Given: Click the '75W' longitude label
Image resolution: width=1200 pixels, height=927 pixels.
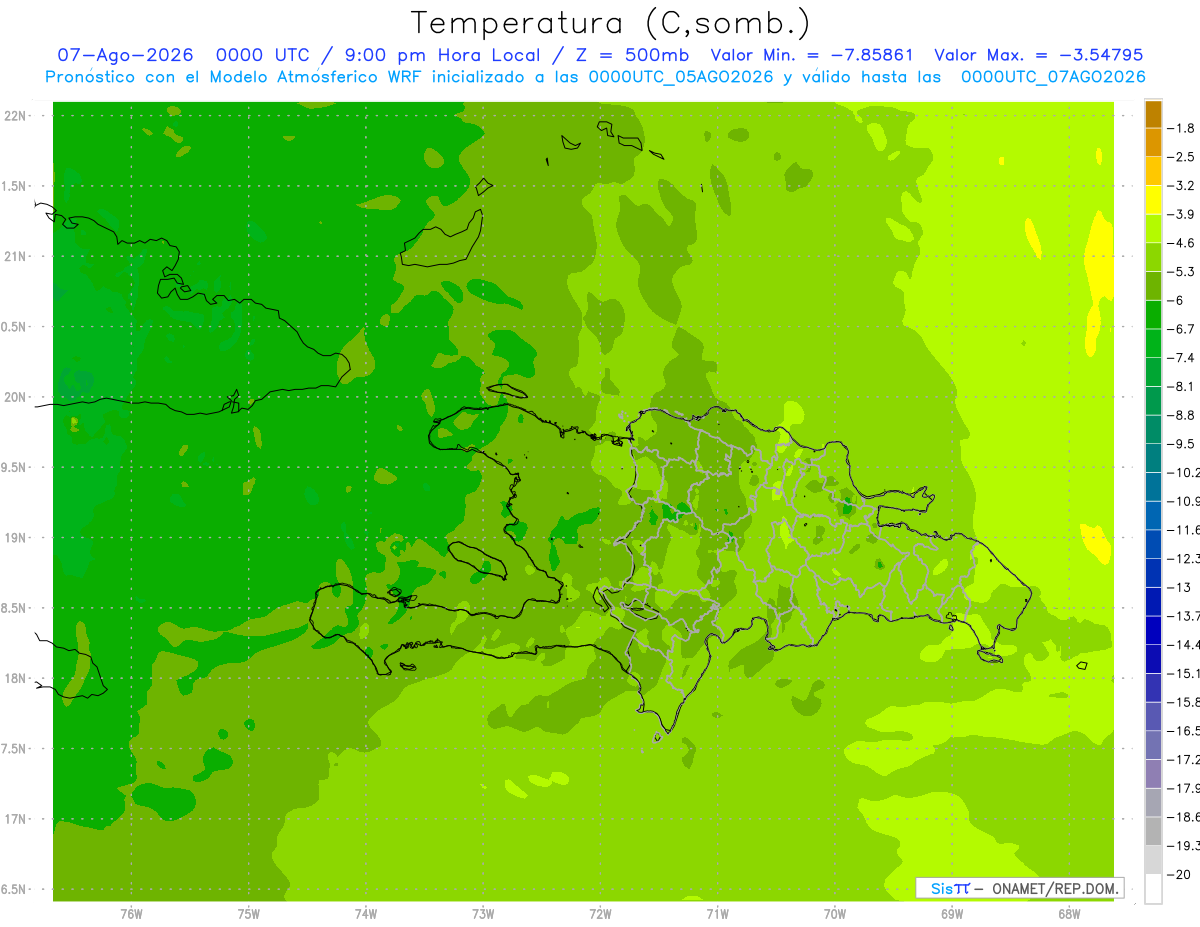Looking at the screenshot, I should pos(248,914).
